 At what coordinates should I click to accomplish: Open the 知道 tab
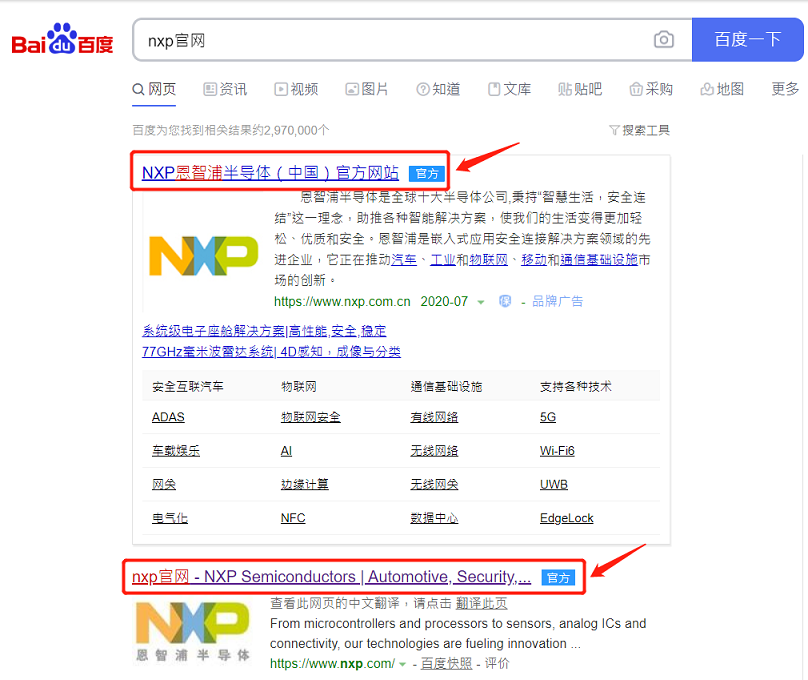click(438, 89)
